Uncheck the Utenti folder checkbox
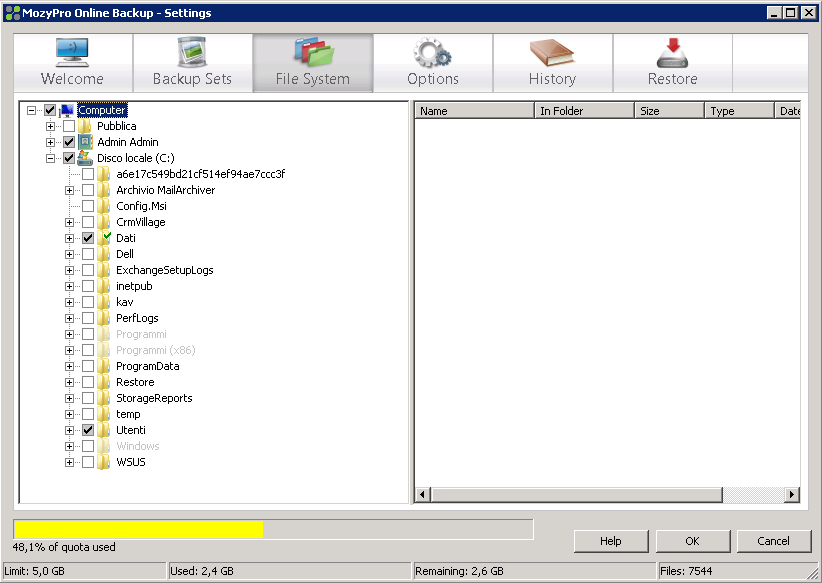Screen dimensions: 822x583 point(88,430)
